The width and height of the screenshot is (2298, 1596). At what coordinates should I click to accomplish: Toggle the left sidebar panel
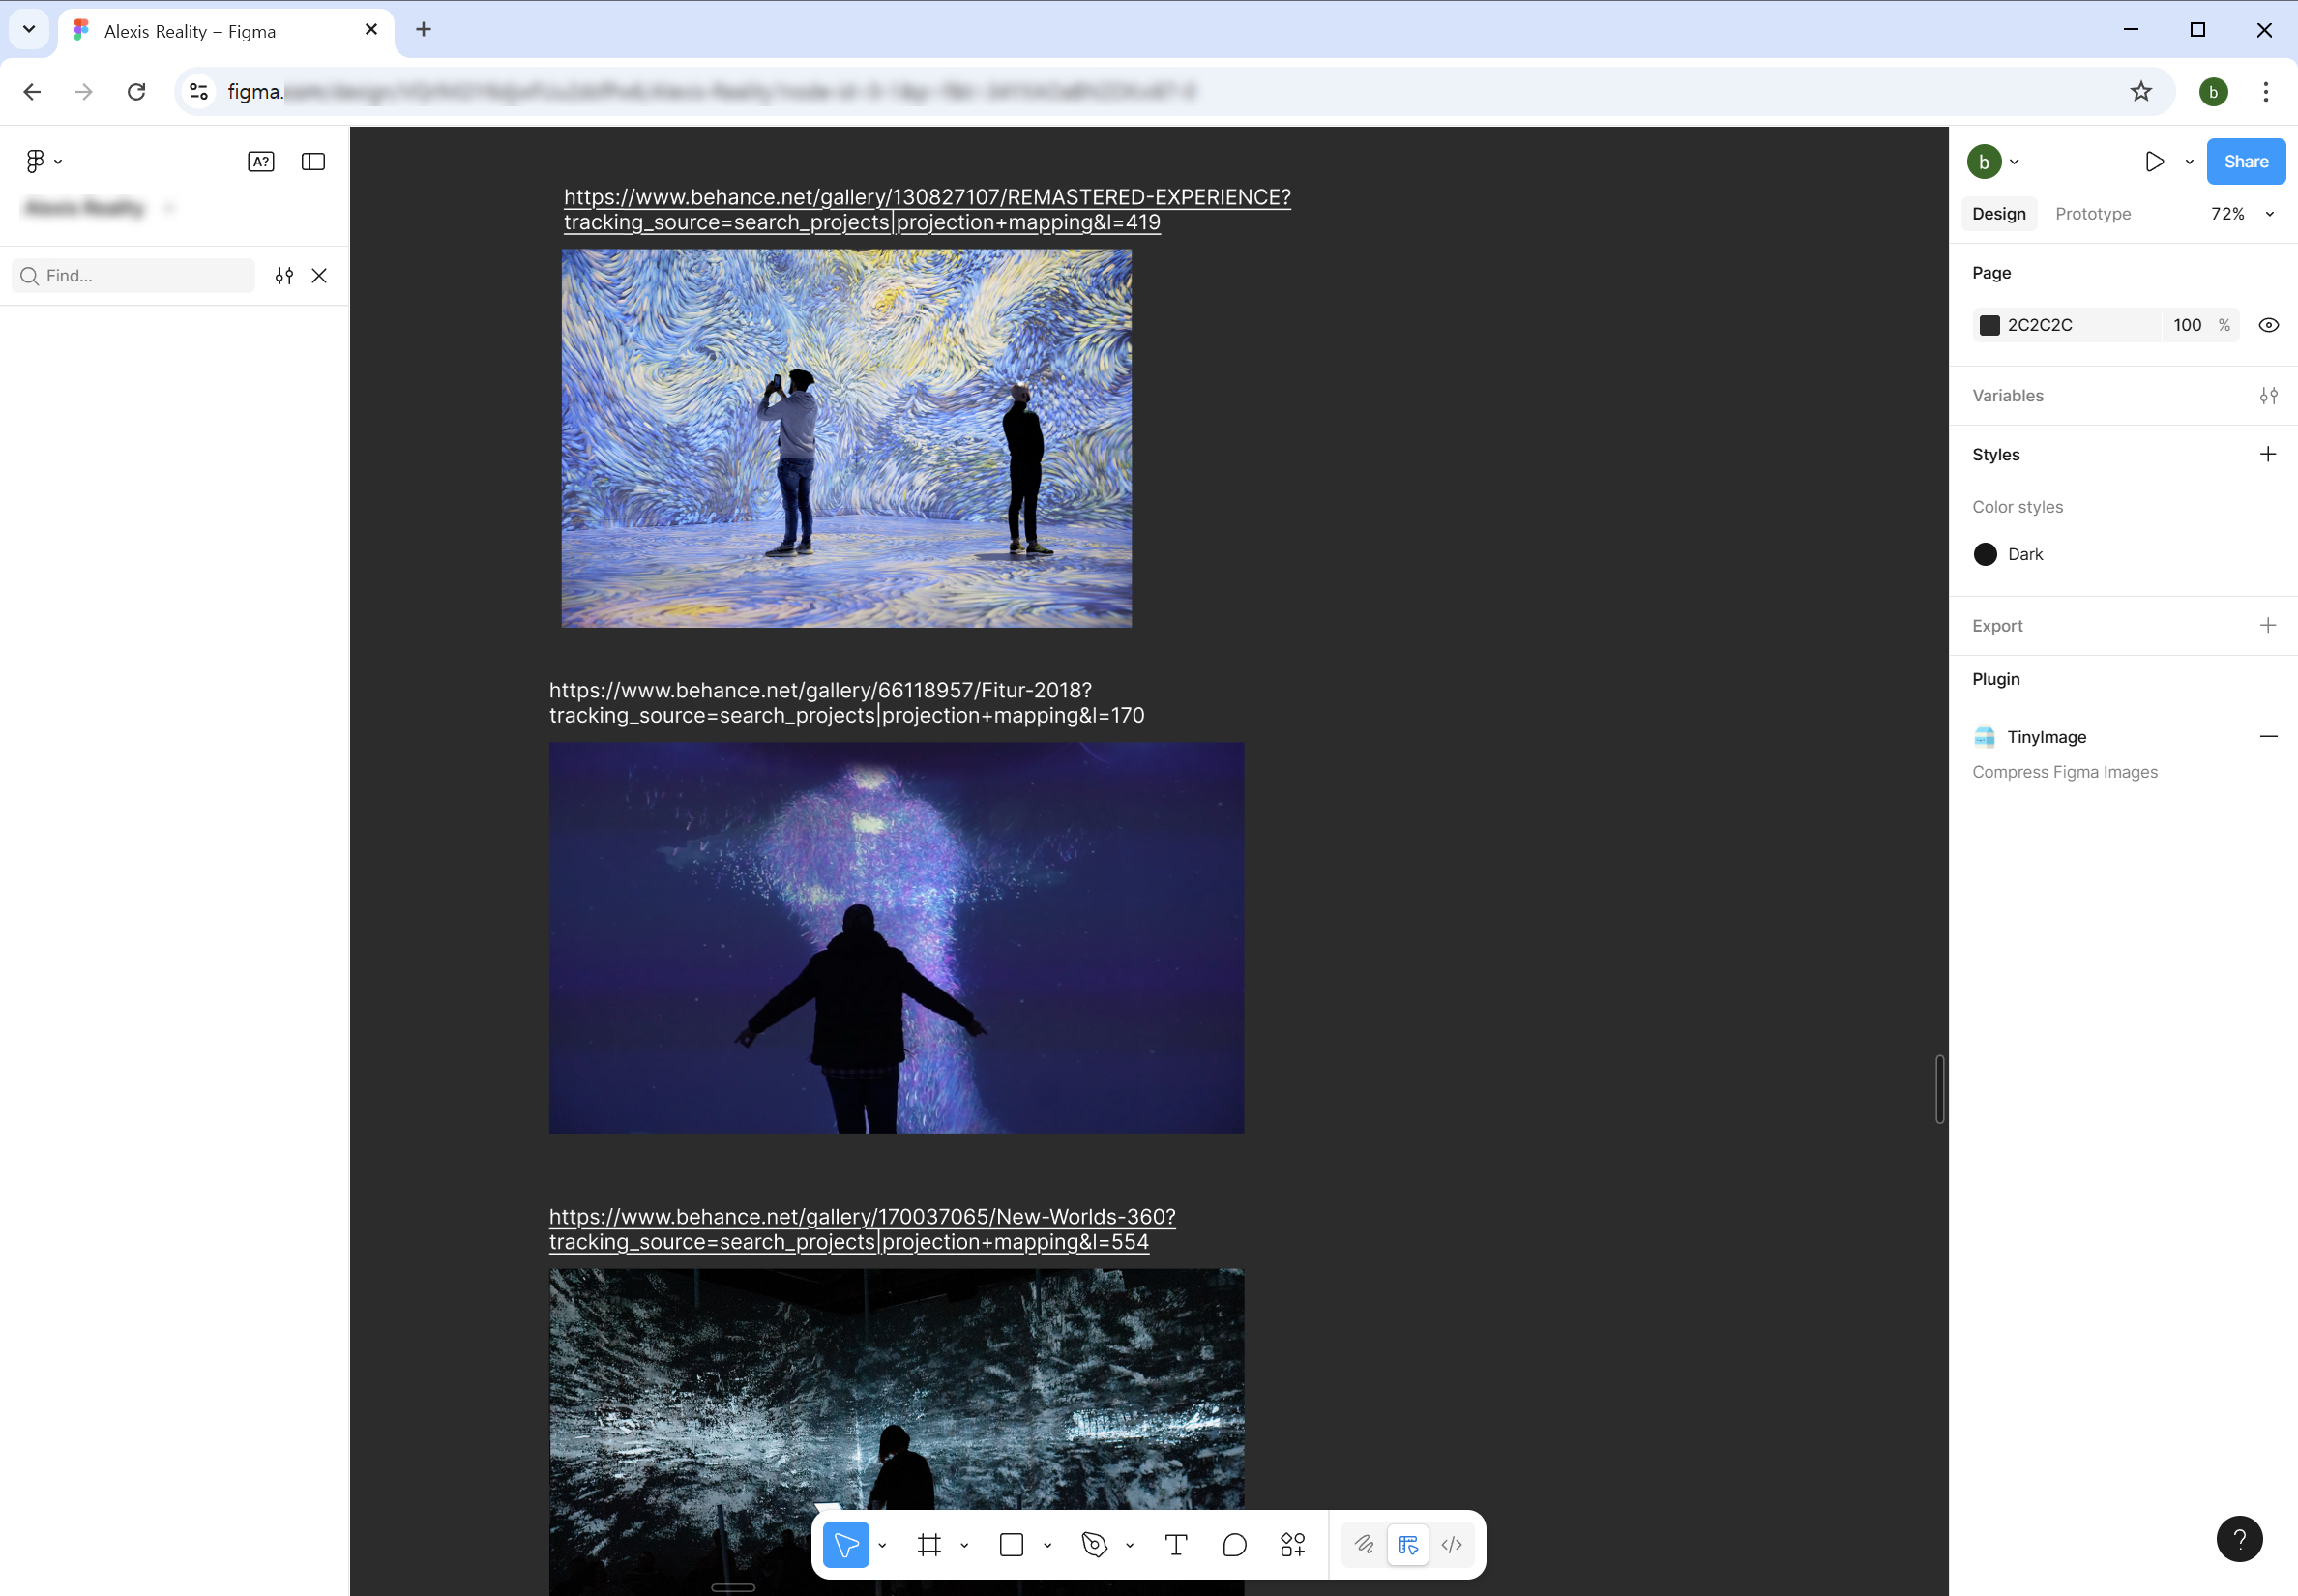pos(313,162)
